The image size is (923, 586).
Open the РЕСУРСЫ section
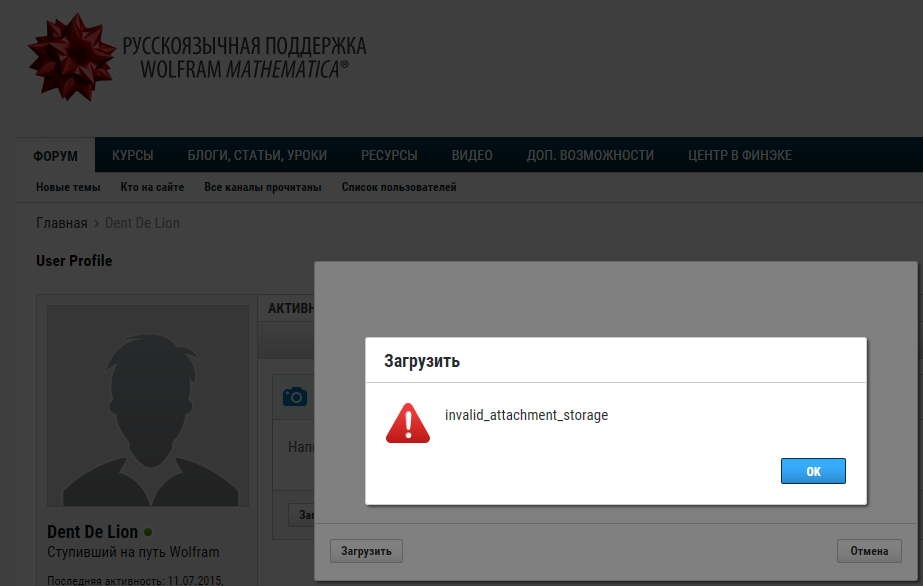(389, 155)
